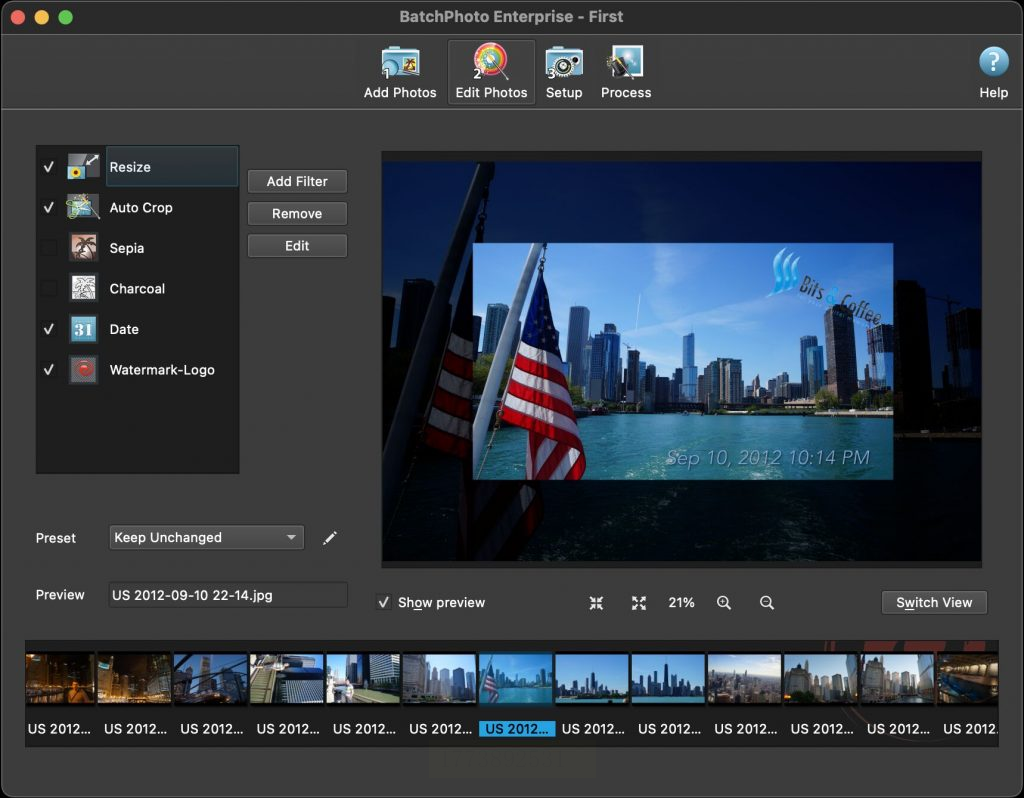Open the Preset dropdown
Viewport: 1024px width, 798px height.
point(206,538)
